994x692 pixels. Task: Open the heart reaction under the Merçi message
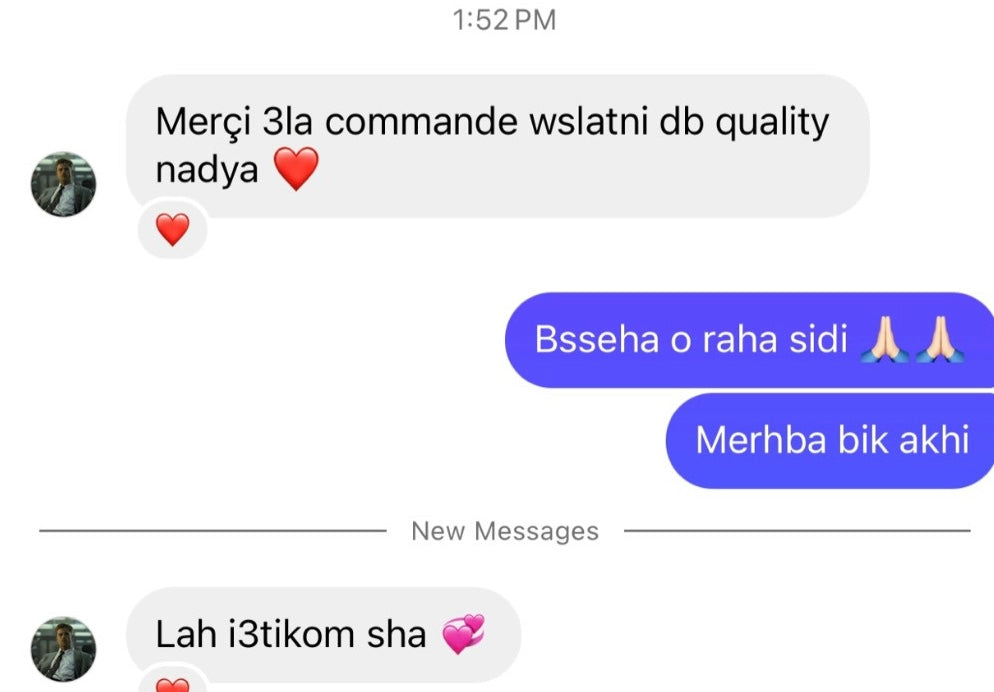pos(172,229)
